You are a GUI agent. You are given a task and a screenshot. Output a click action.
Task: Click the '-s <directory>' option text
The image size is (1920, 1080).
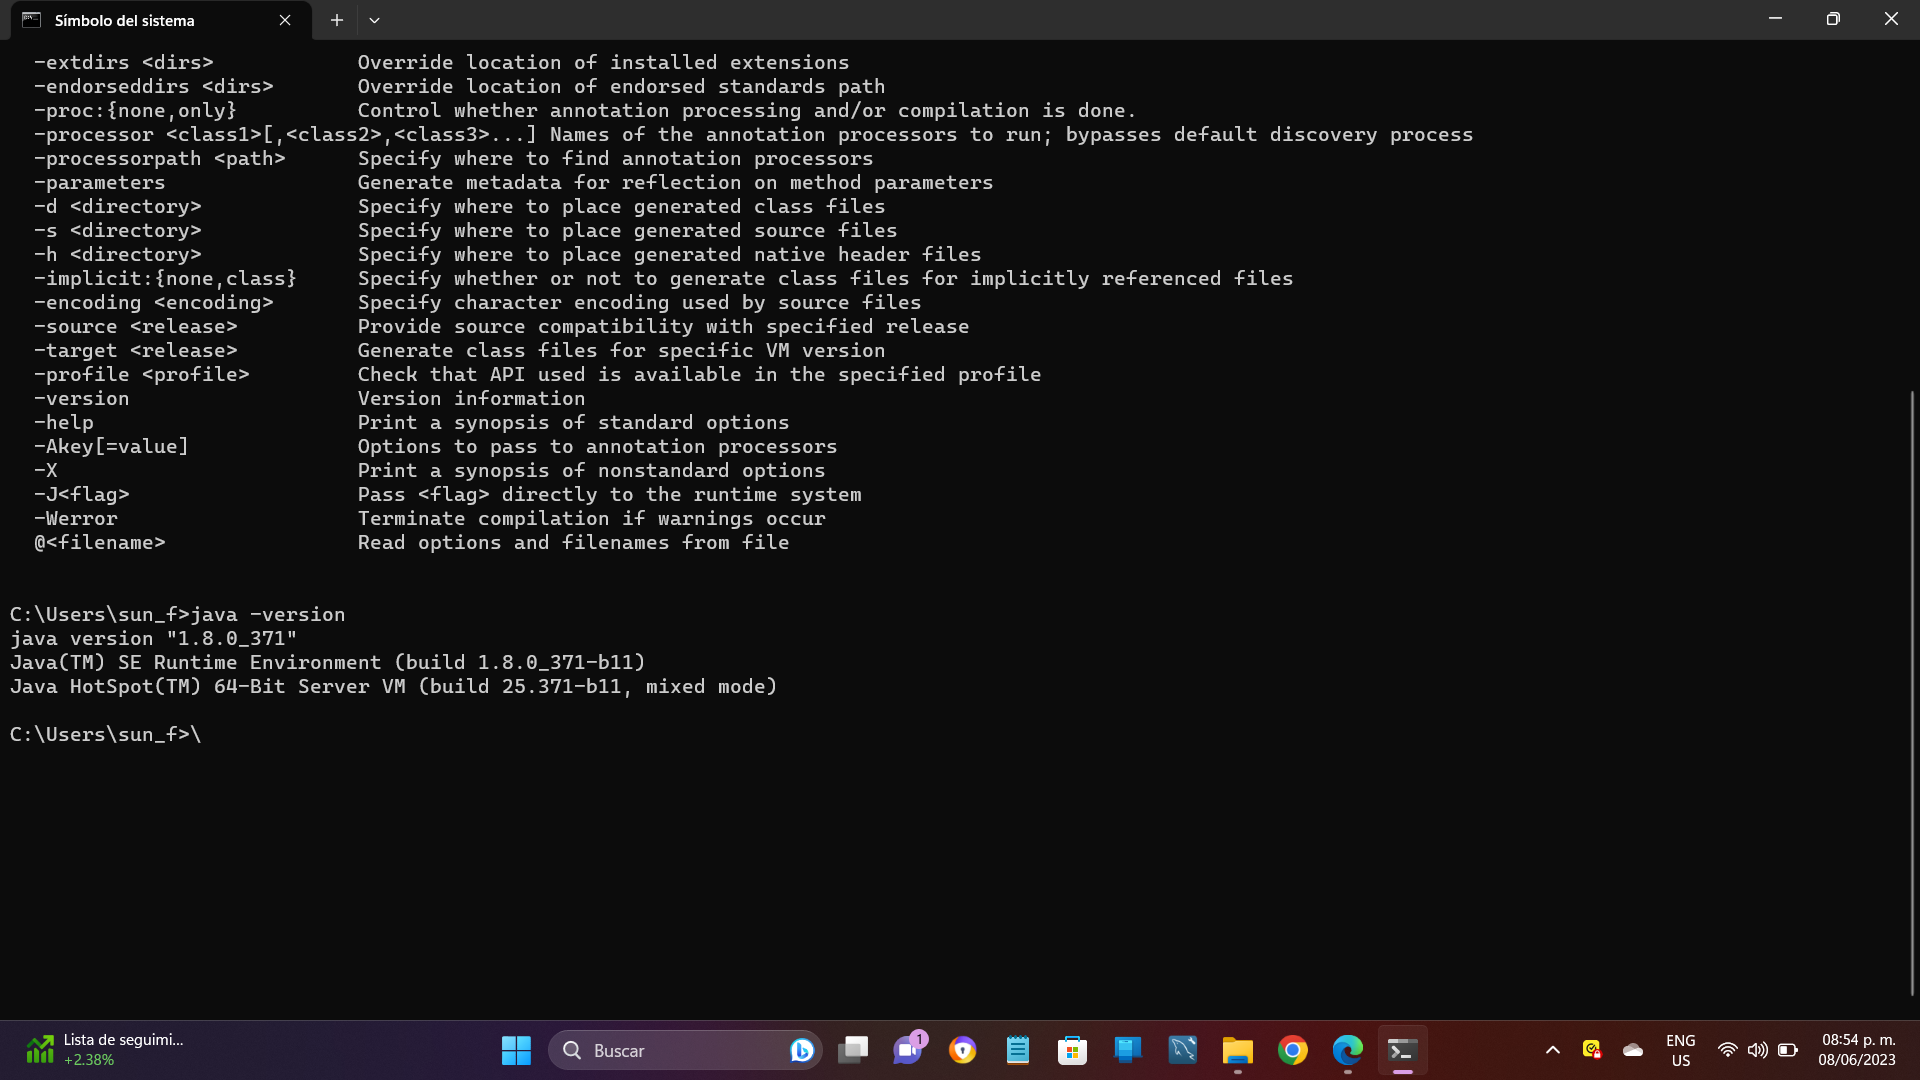point(117,230)
